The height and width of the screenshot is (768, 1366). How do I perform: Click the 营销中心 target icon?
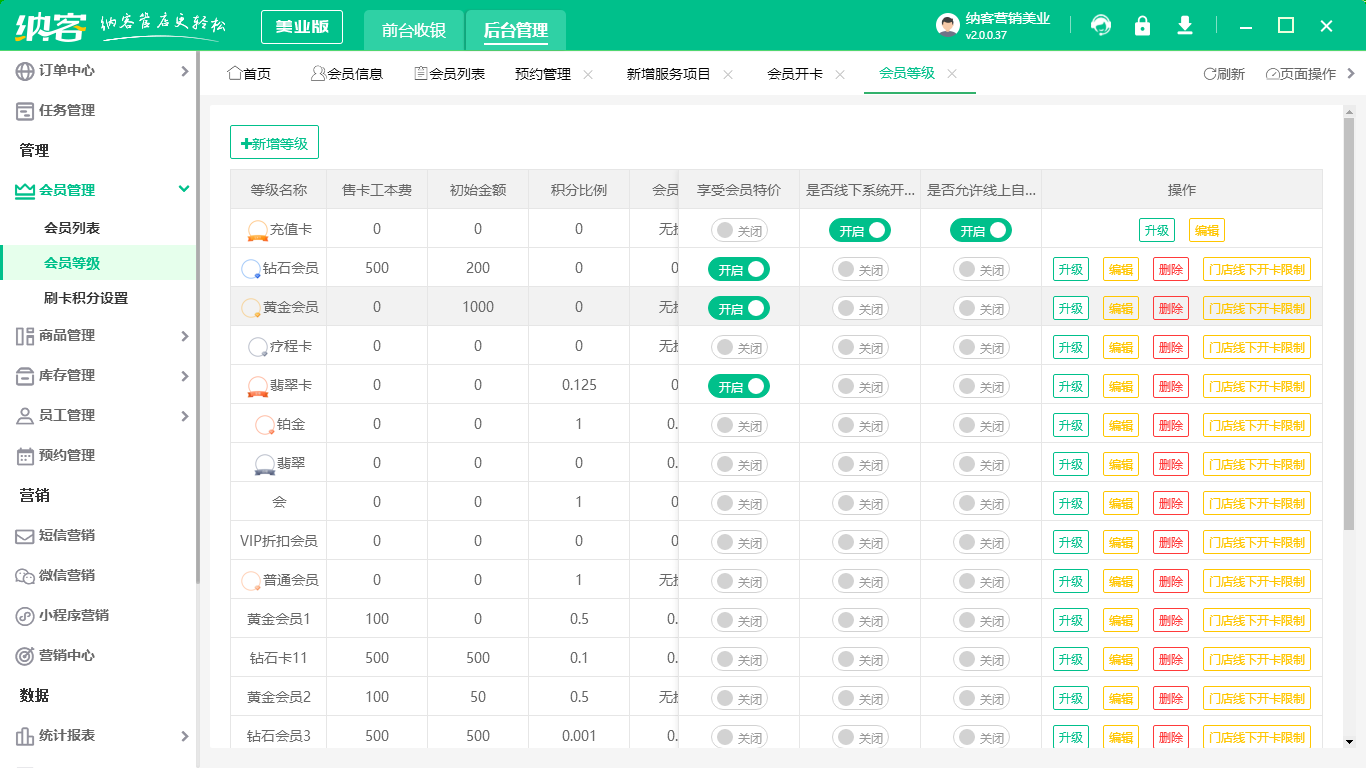[x=25, y=656]
